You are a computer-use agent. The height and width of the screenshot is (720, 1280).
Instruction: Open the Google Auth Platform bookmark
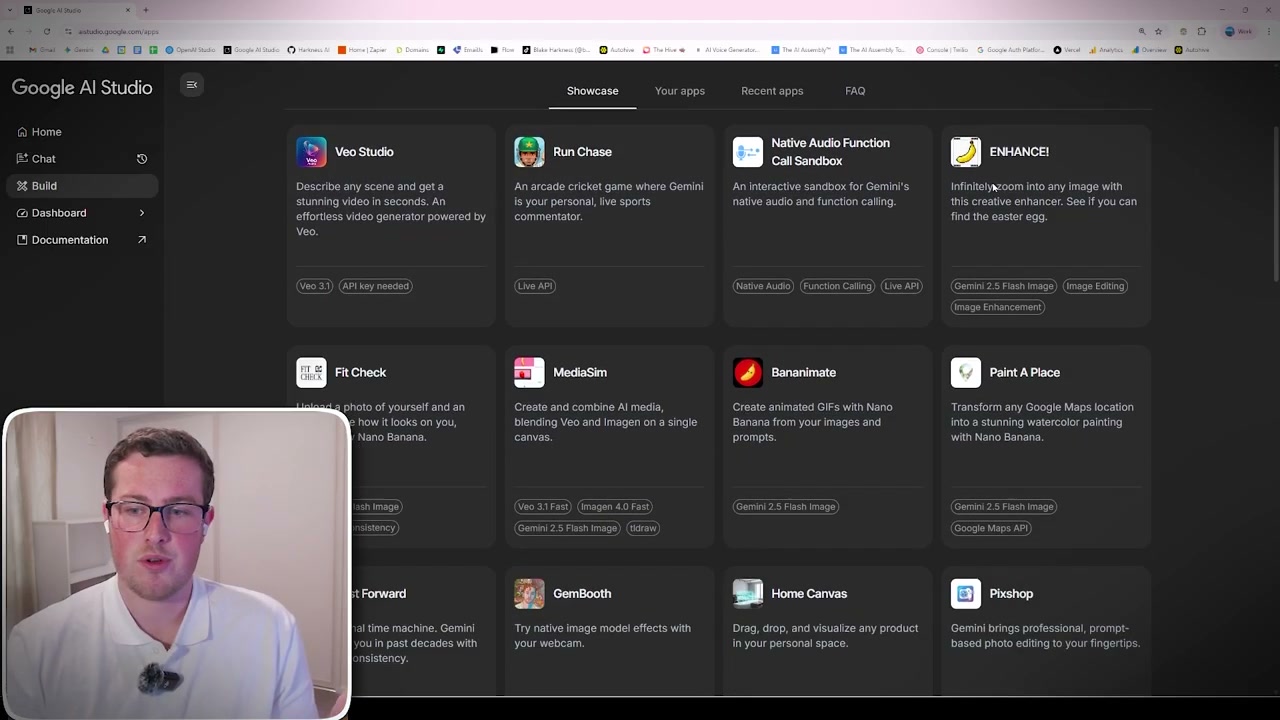[x=1011, y=50]
